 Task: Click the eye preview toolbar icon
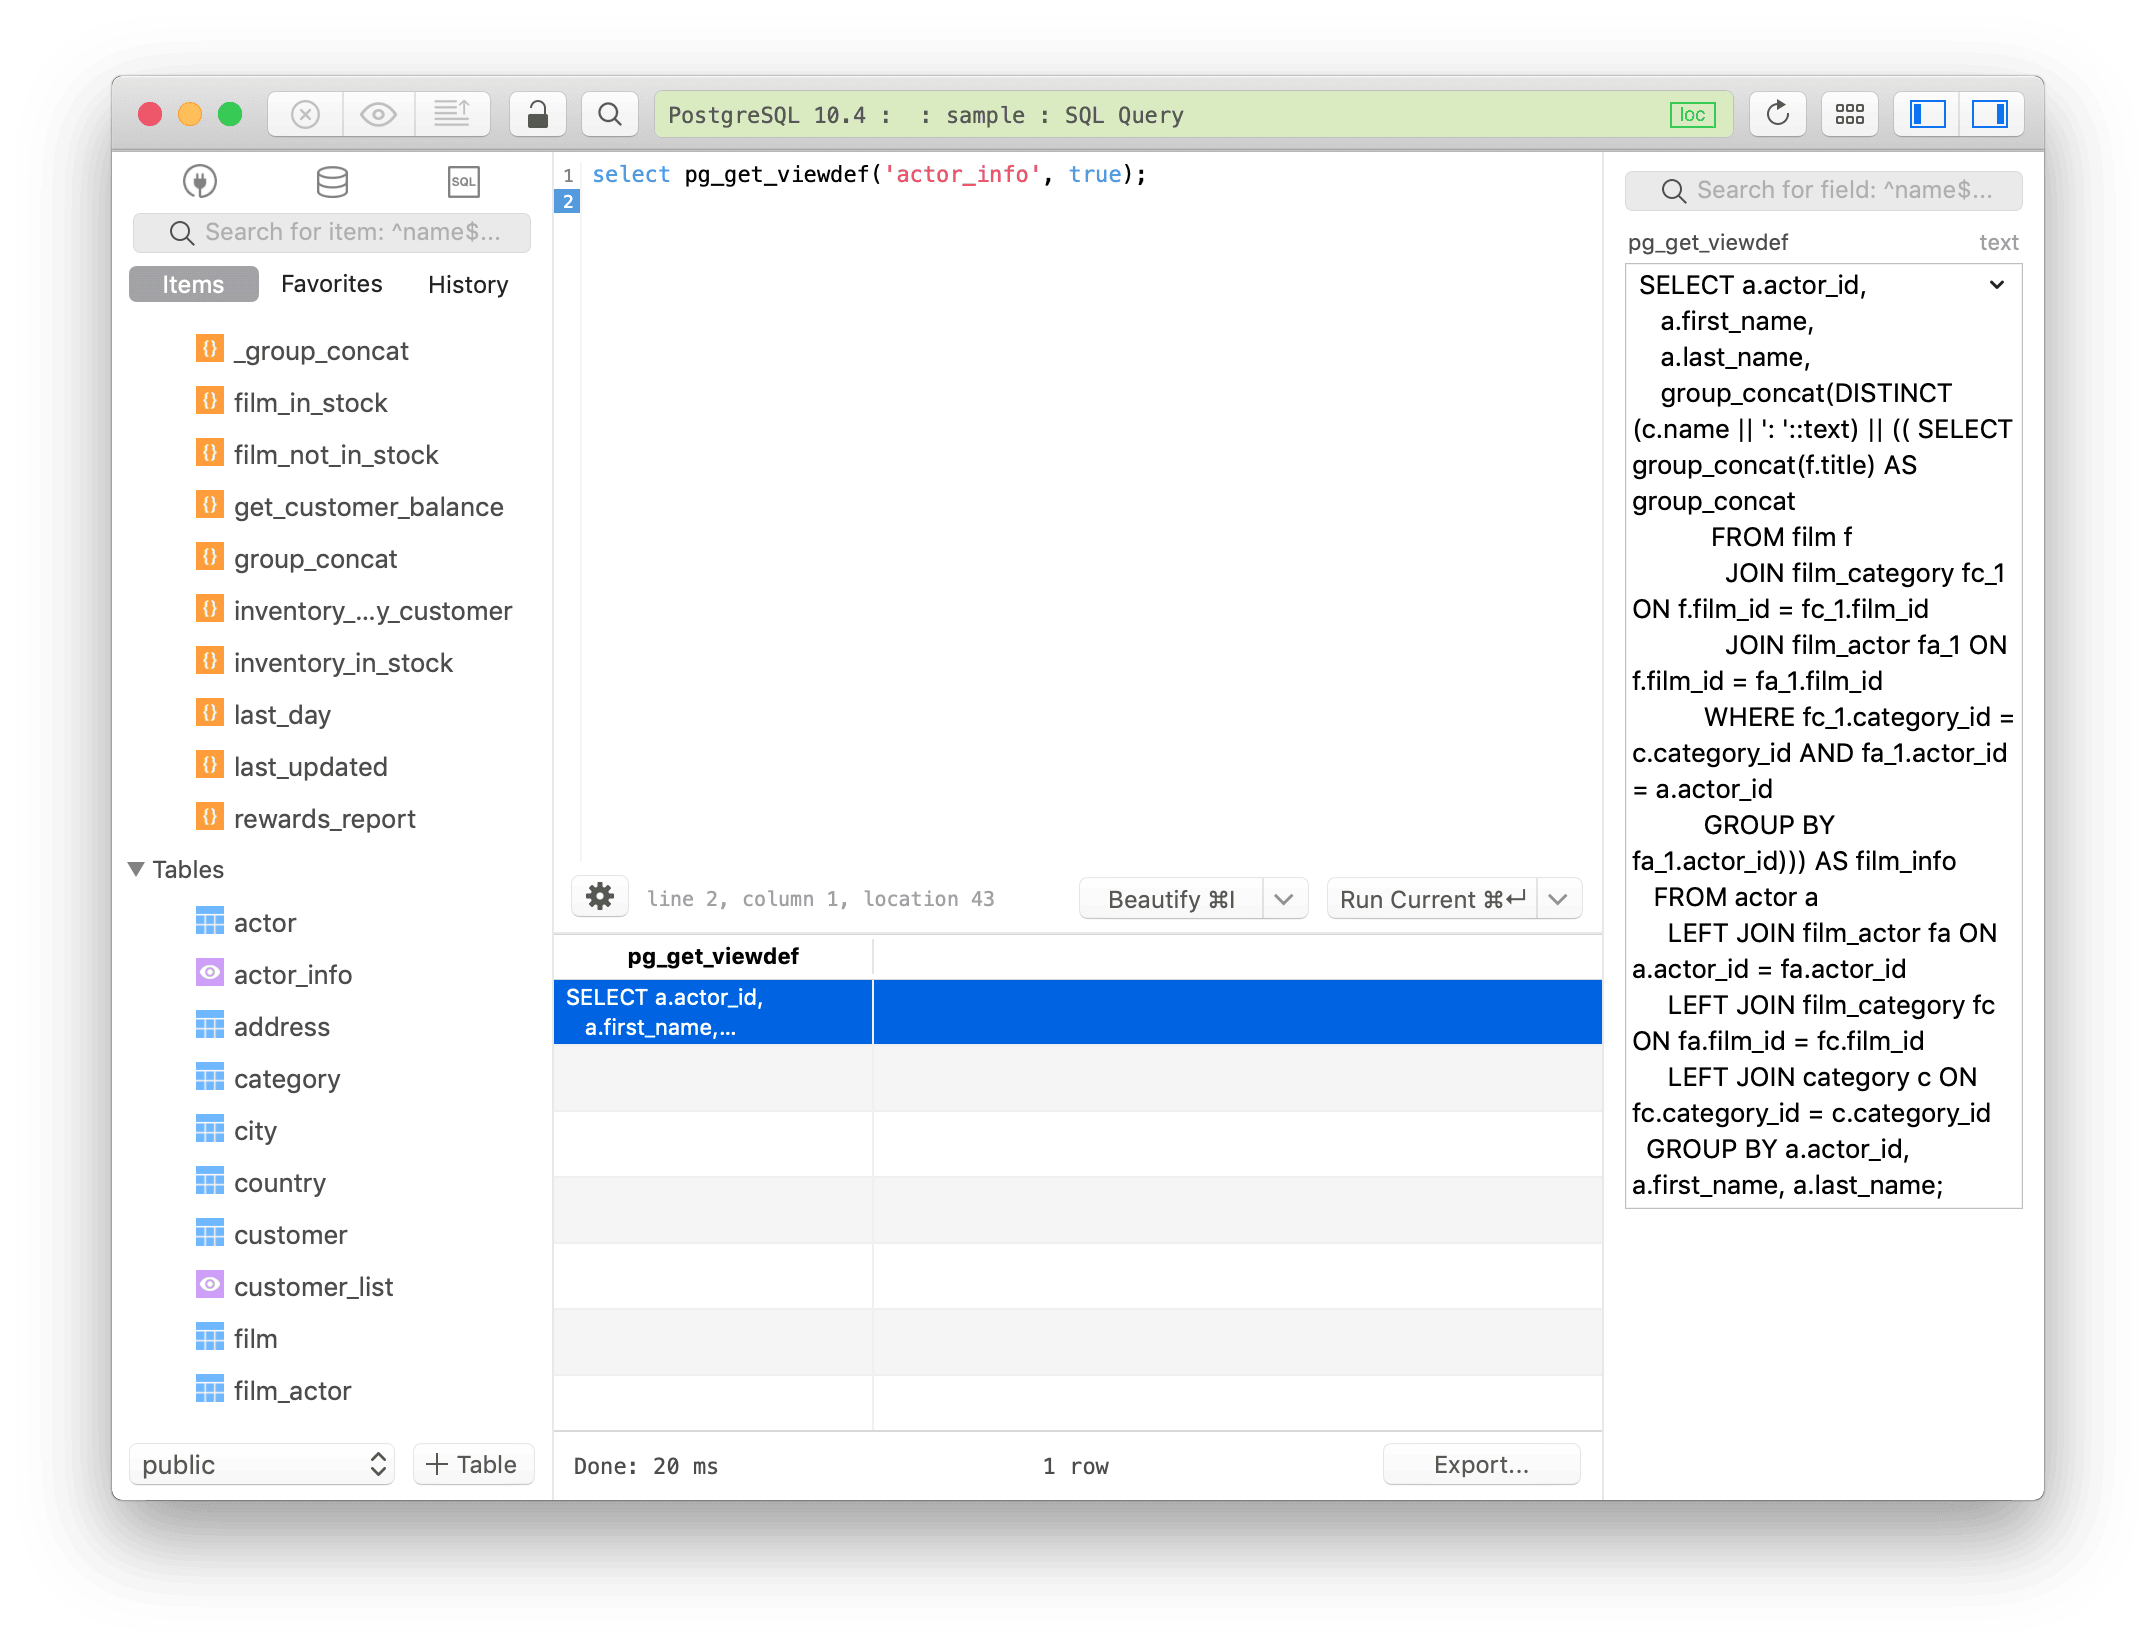(378, 114)
